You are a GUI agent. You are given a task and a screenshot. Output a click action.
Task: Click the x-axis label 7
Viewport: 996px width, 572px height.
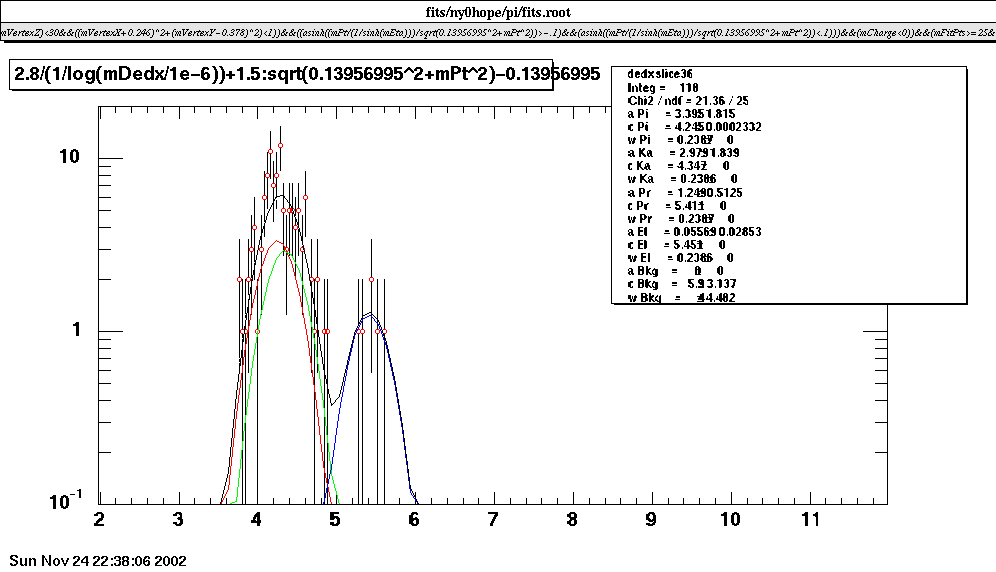point(493,521)
